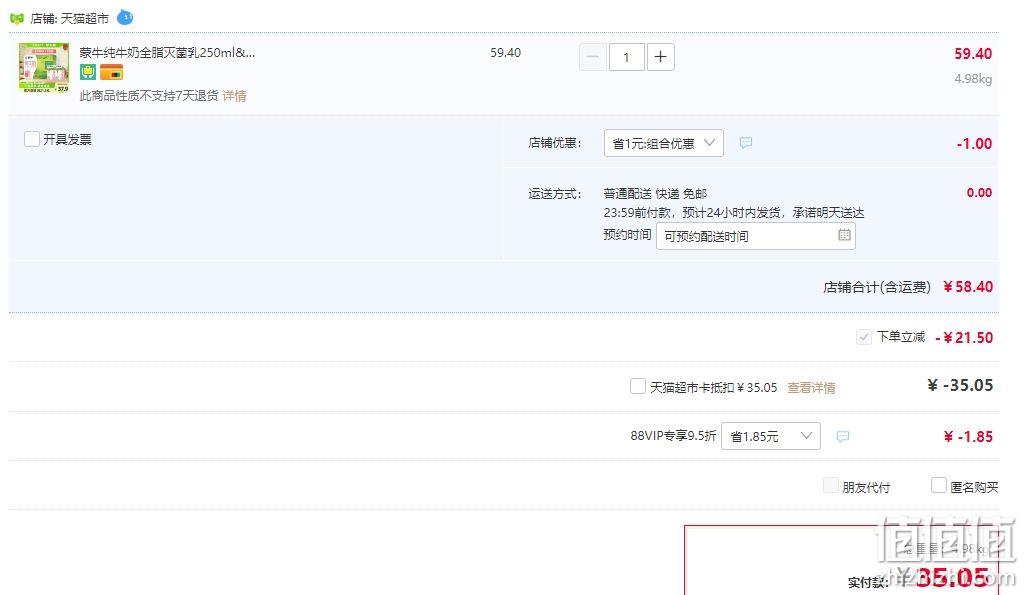This screenshot has width=1025, height=595.
Task: Toggle the 朋友代付 checkbox
Action: click(831, 486)
